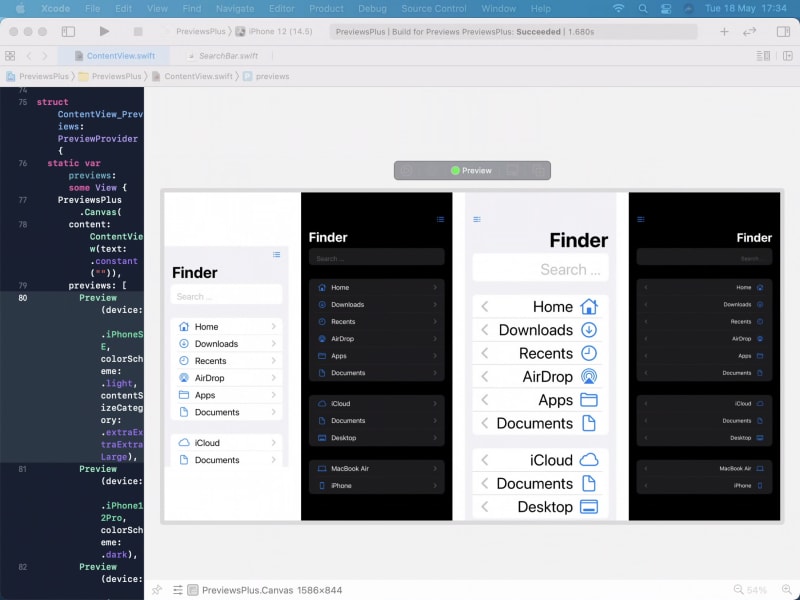
Task: Open the Debug menu
Action: 372,9
